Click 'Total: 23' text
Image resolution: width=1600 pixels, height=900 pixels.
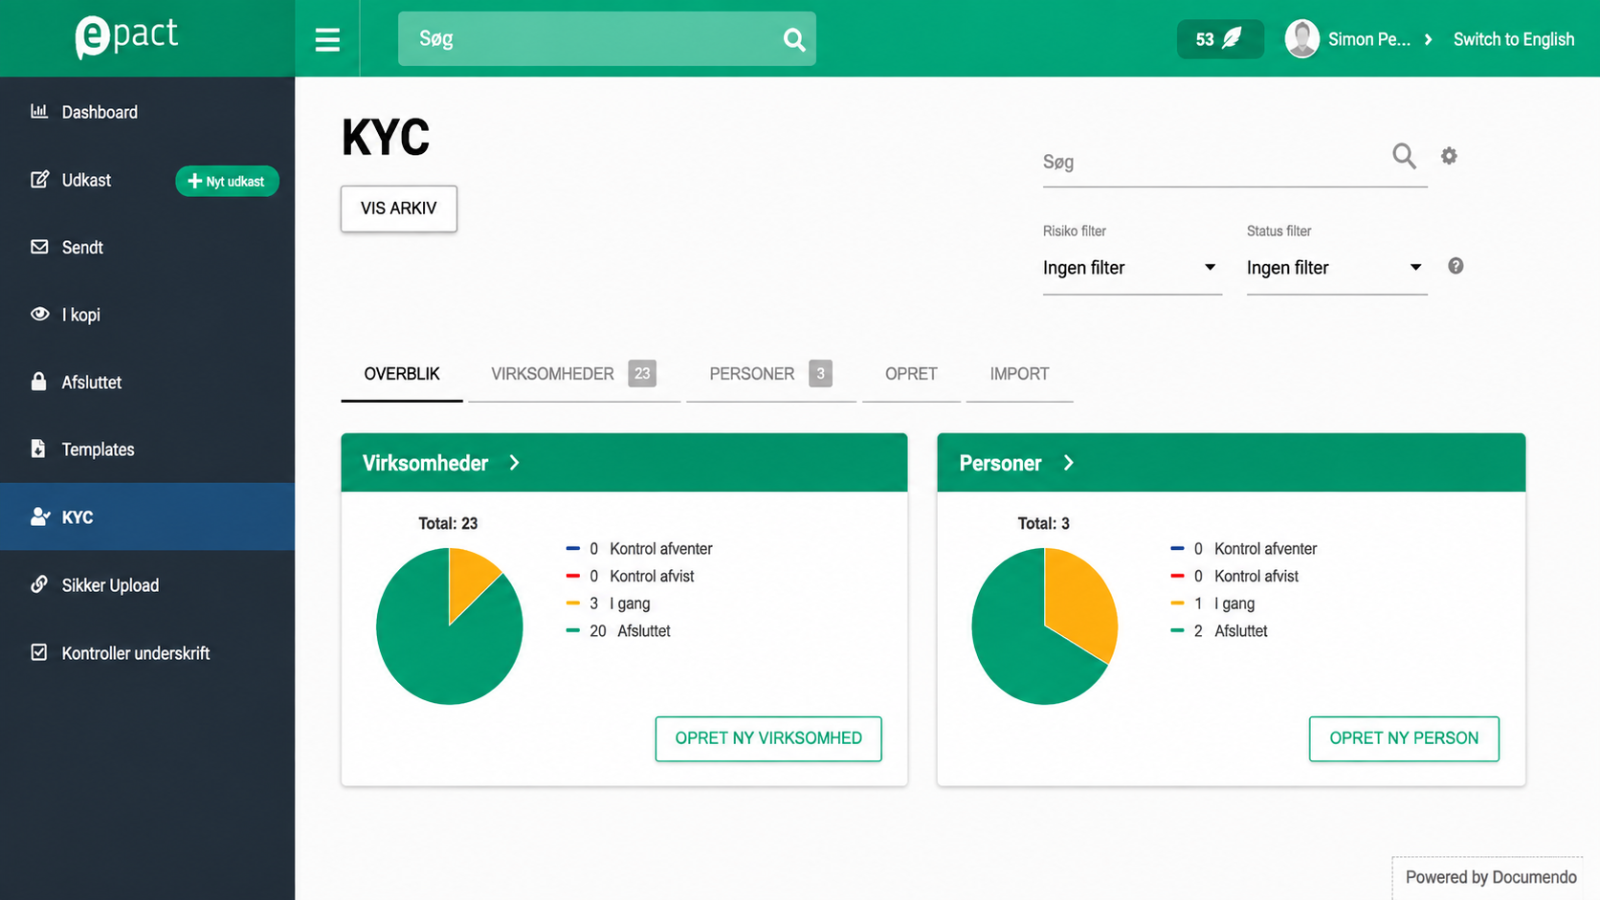click(x=448, y=523)
